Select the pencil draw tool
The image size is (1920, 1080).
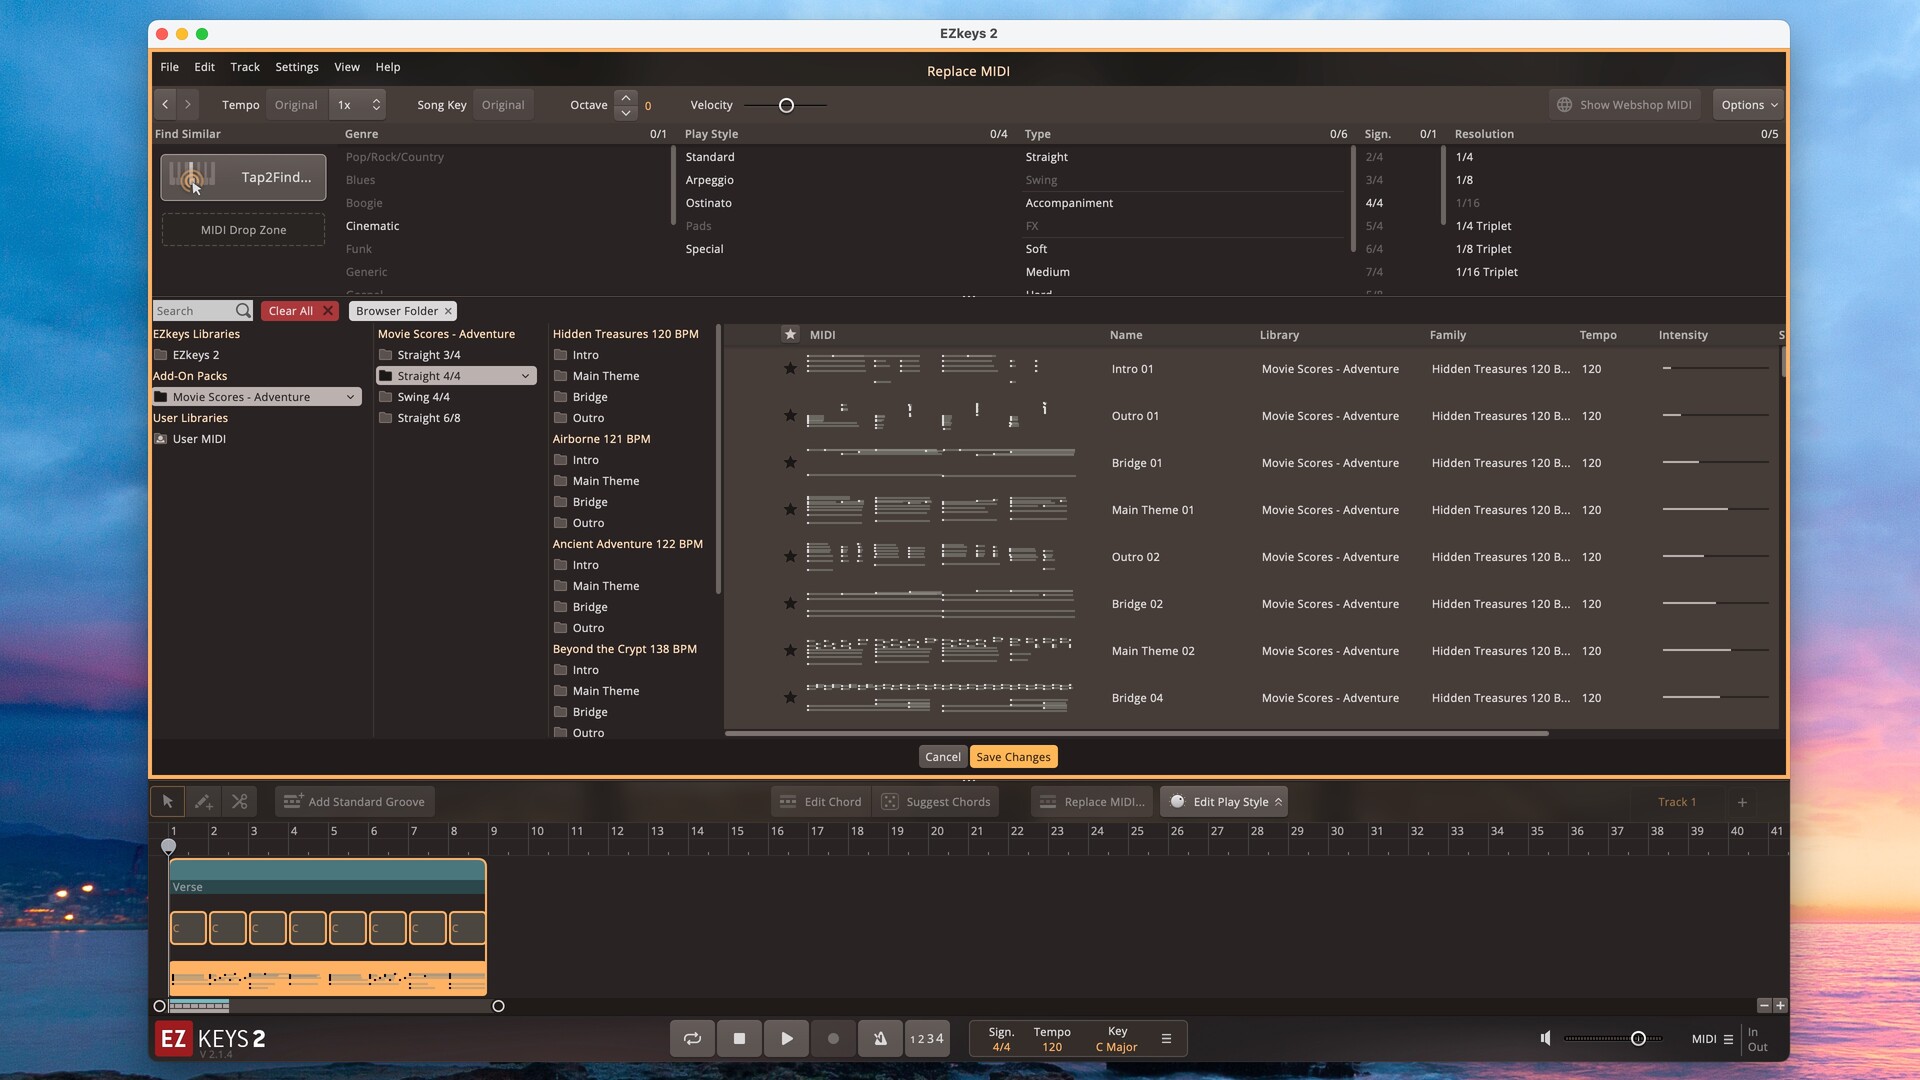point(203,801)
